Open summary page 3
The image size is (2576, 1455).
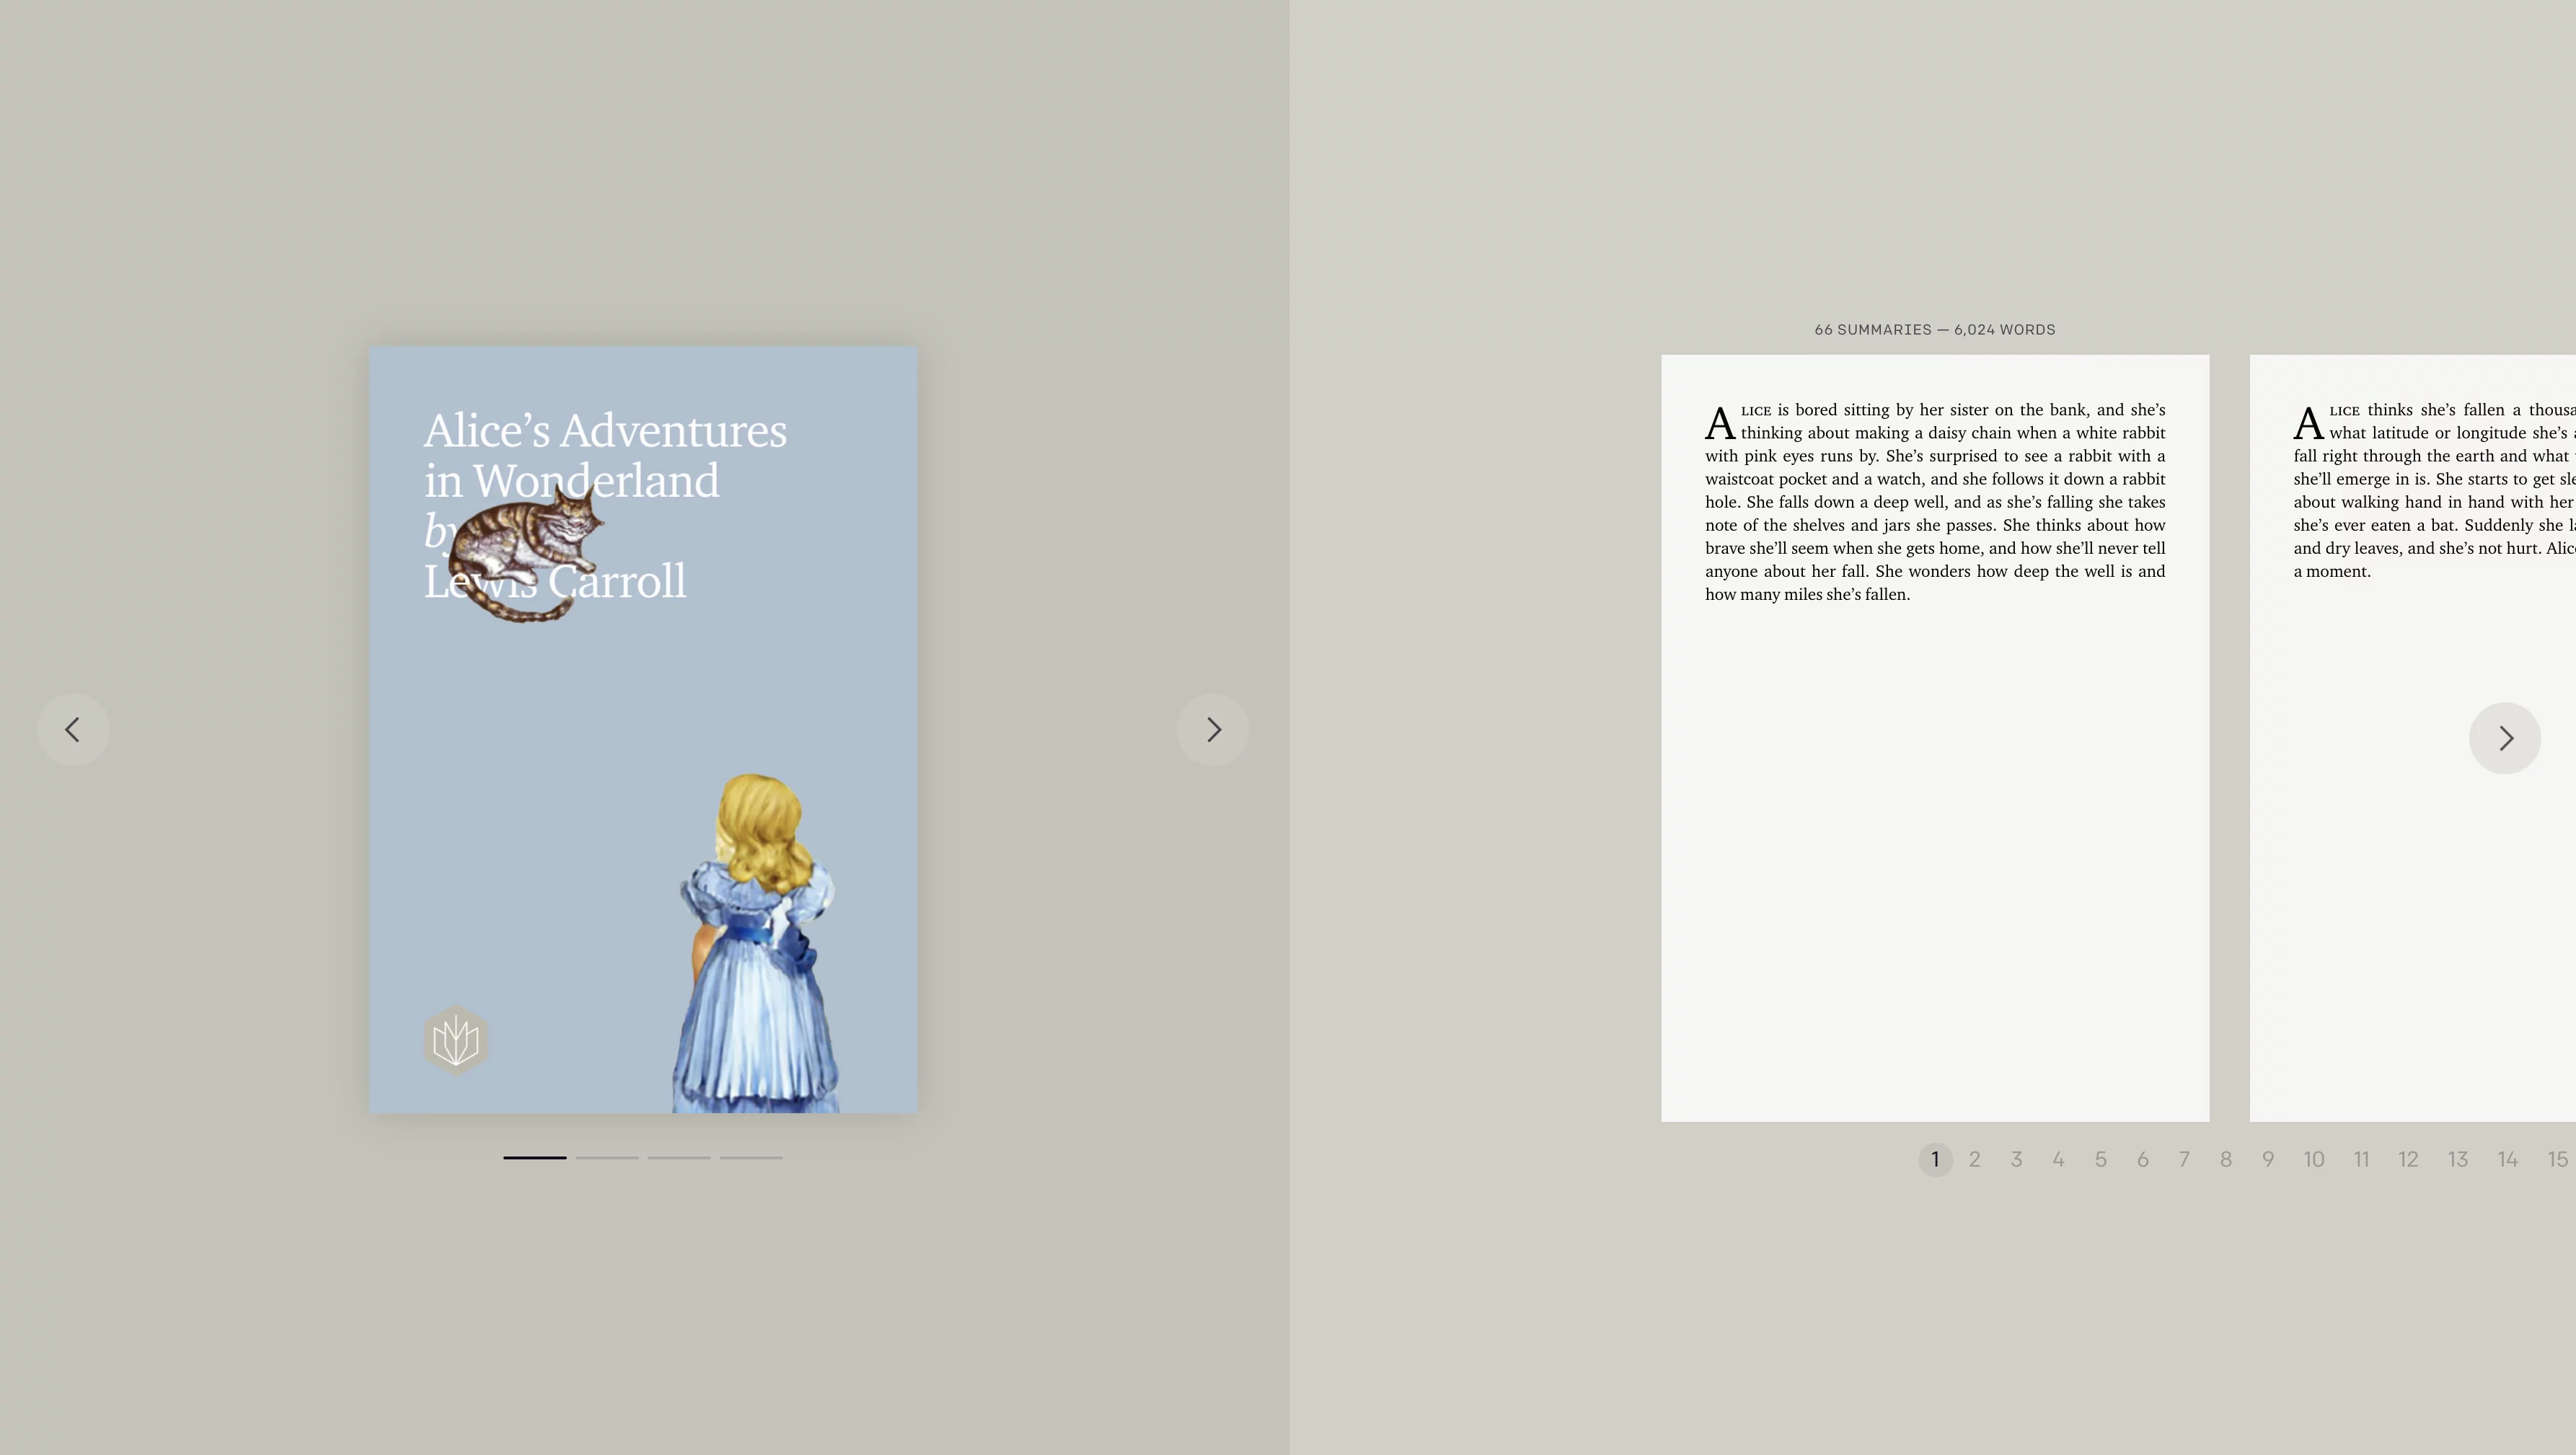pos(2017,1159)
